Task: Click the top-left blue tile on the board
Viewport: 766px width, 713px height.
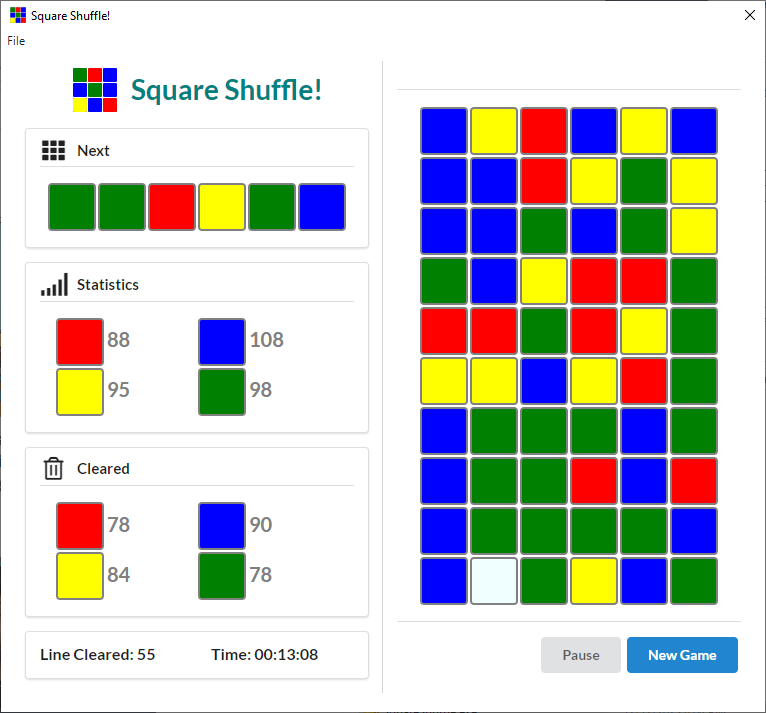Action: (x=444, y=131)
